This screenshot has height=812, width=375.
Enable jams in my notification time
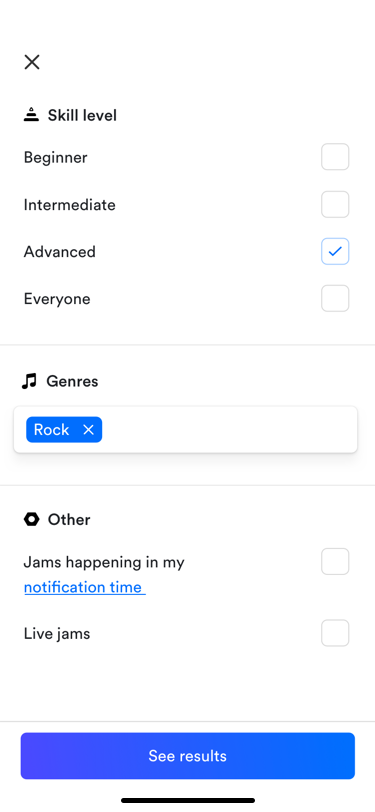point(335,561)
